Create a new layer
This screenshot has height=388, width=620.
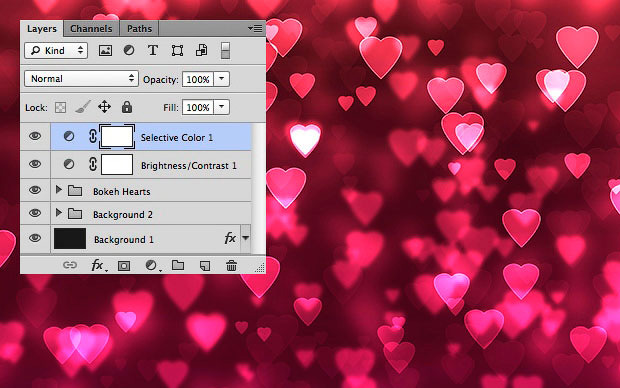(205, 266)
